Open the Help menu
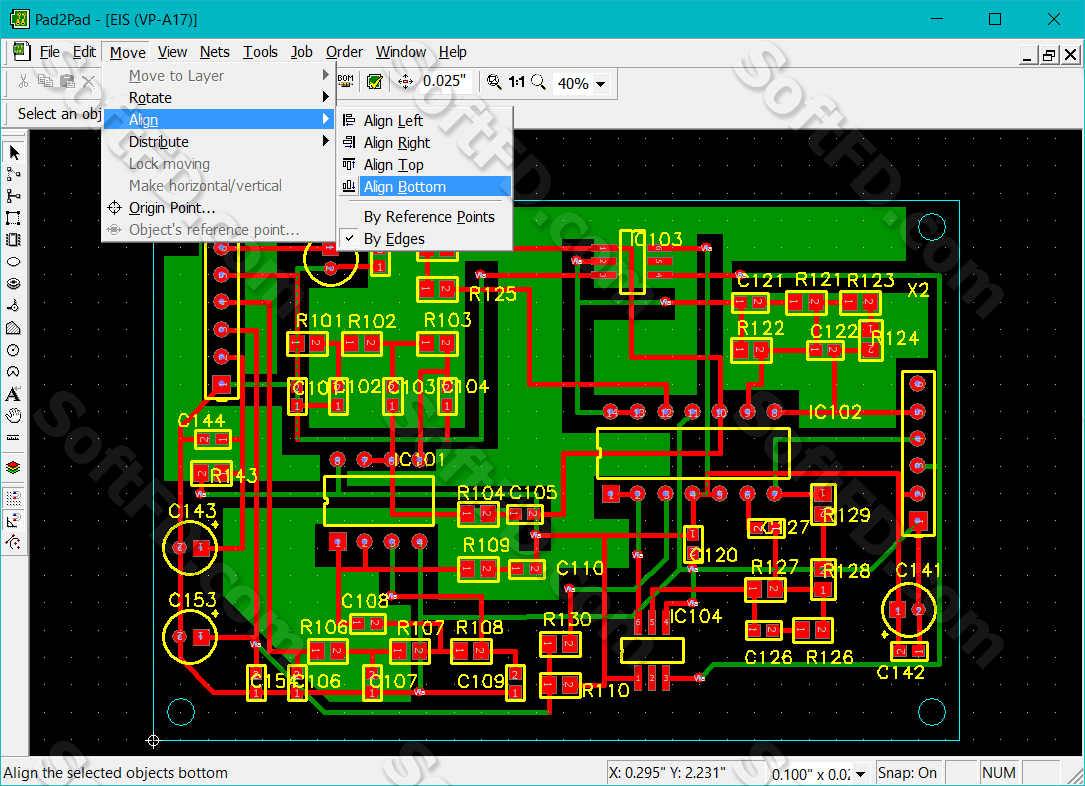Image resolution: width=1085 pixels, height=786 pixels. tap(453, 52)
